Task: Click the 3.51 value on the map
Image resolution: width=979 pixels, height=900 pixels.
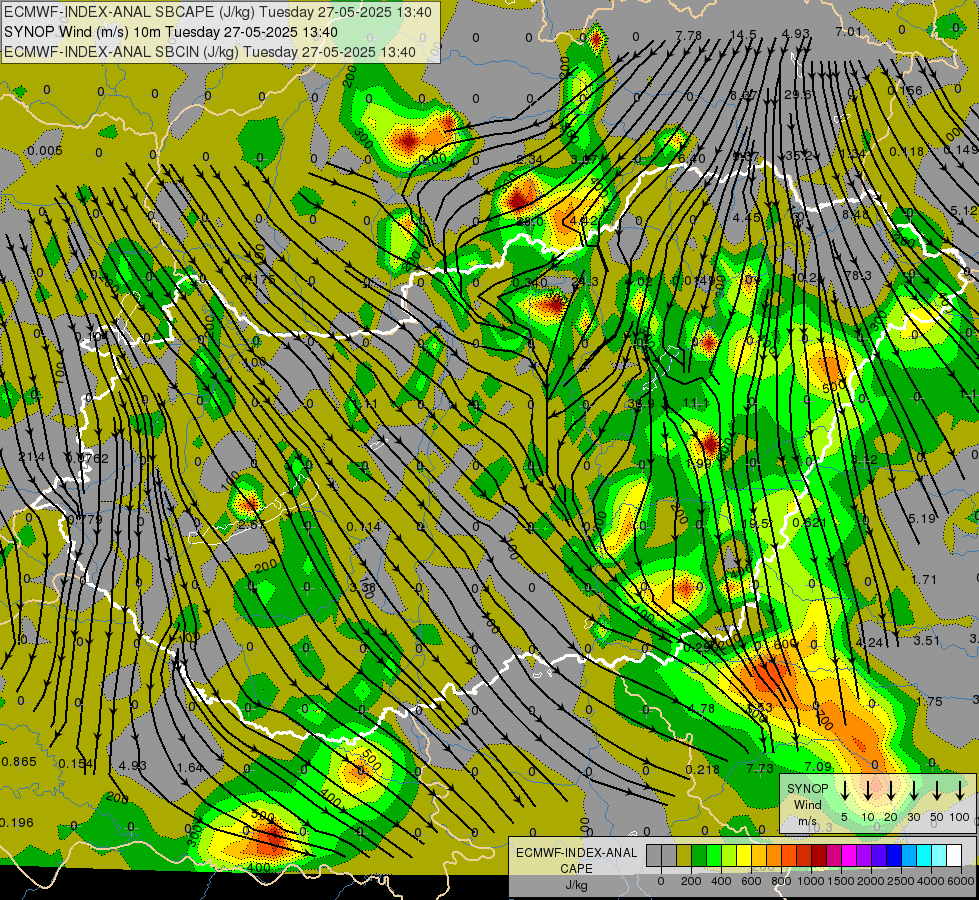Action: pos(927,640)
